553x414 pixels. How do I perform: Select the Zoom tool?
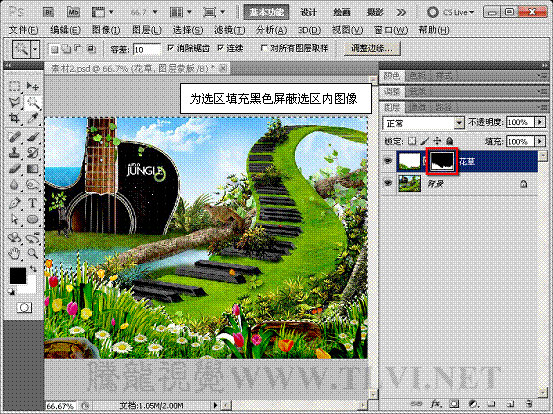(x=32, y=253)
